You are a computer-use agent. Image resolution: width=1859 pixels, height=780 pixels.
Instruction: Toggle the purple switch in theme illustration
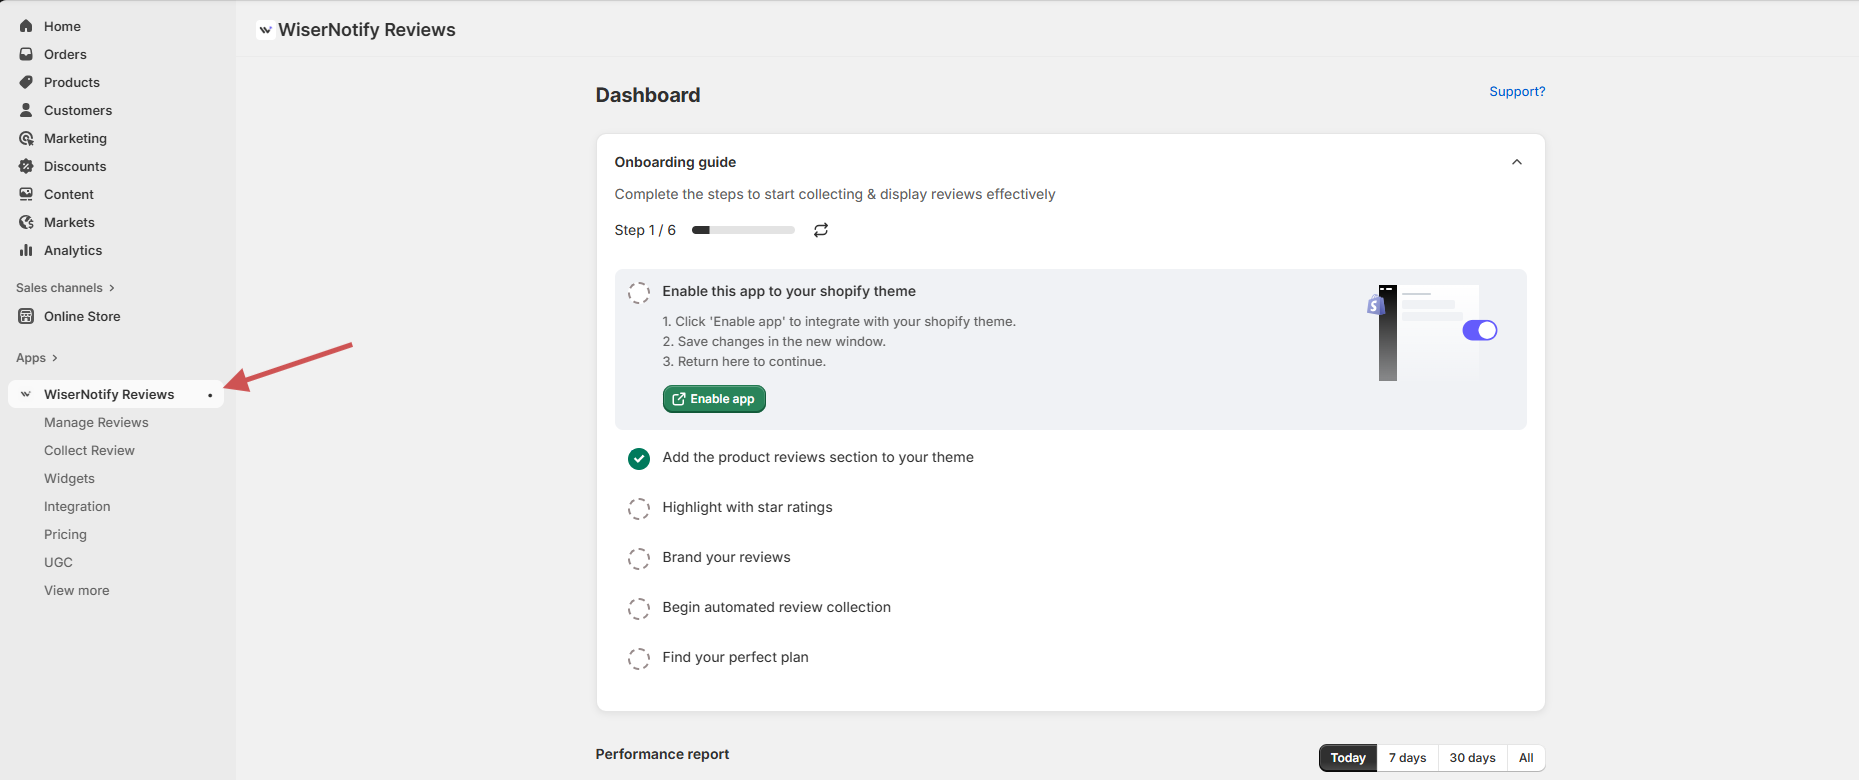pos(1479,330)
